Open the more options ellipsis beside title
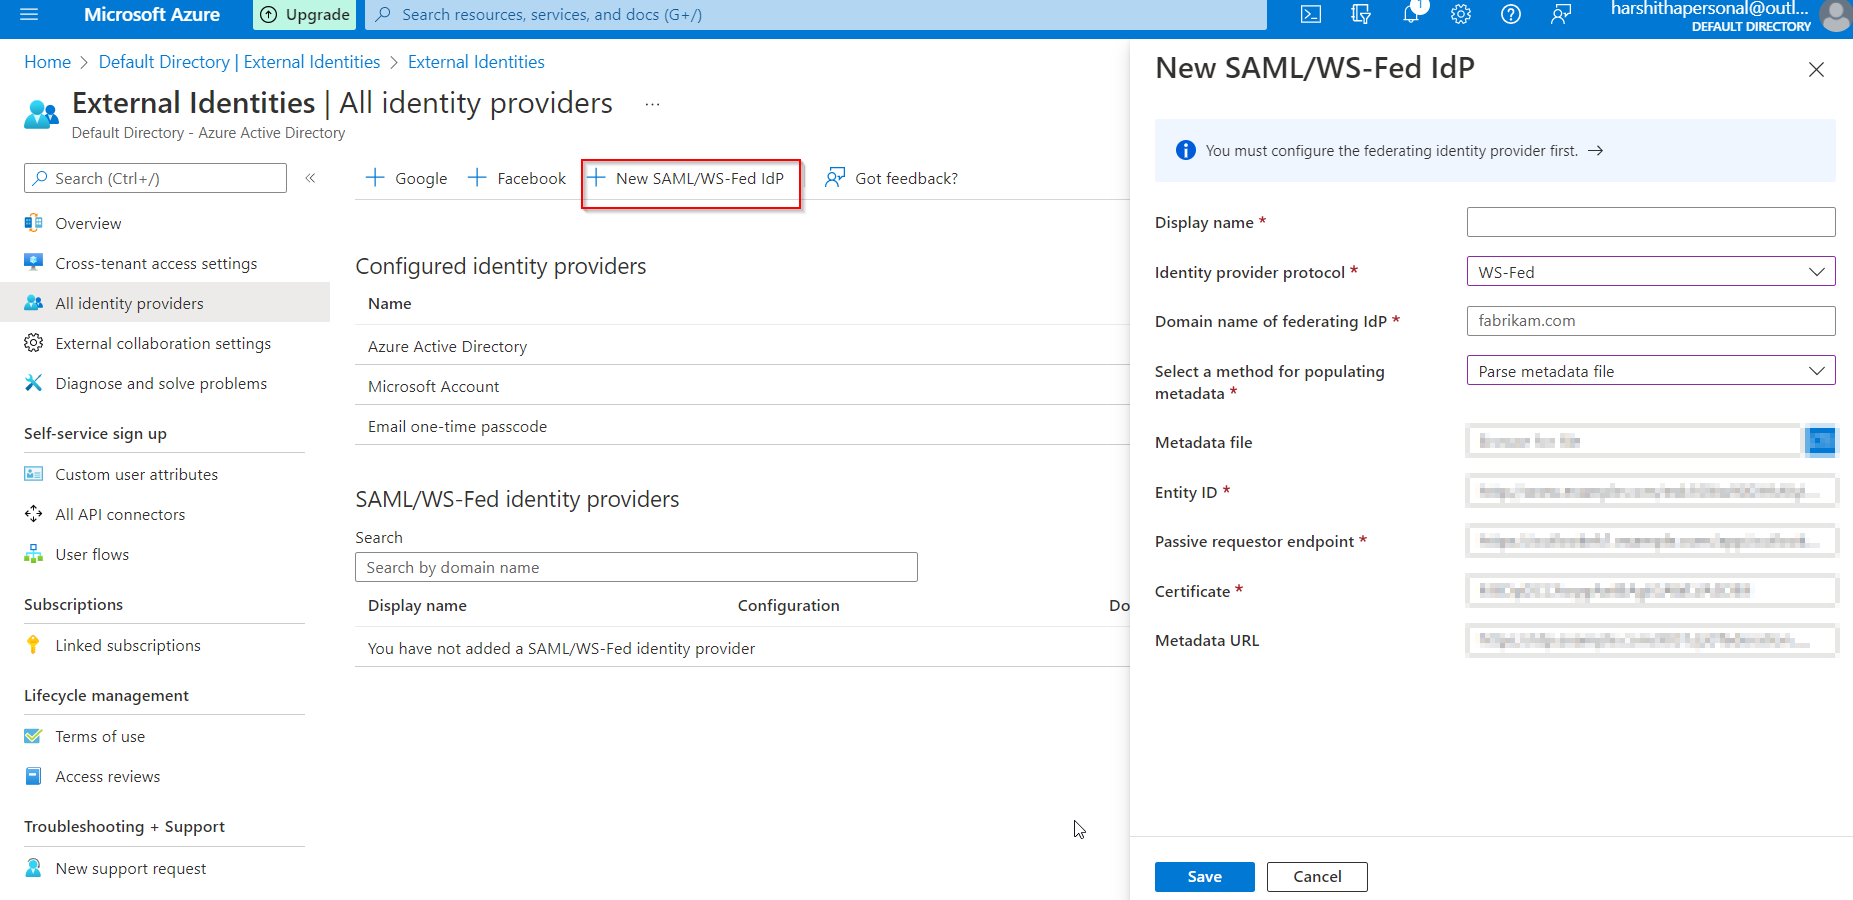The height and width of the screenshot is (900, 1853). [653, 104]
